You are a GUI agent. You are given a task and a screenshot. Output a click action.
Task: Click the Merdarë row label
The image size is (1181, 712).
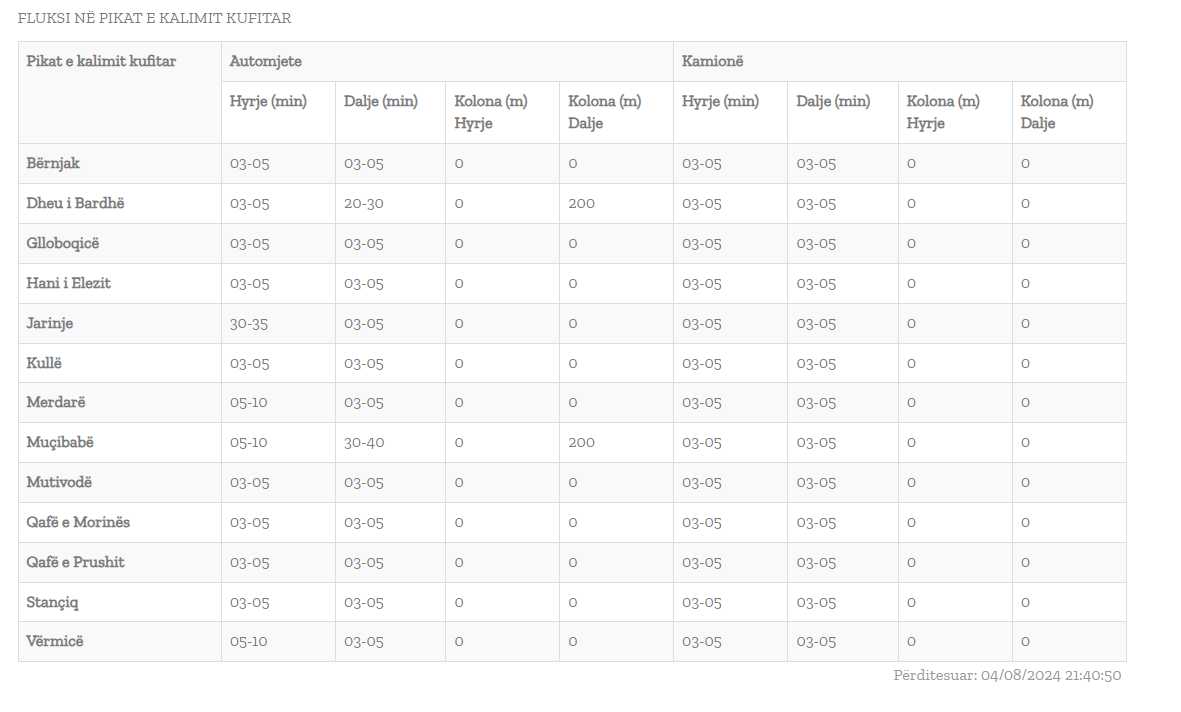coord(56,402)
